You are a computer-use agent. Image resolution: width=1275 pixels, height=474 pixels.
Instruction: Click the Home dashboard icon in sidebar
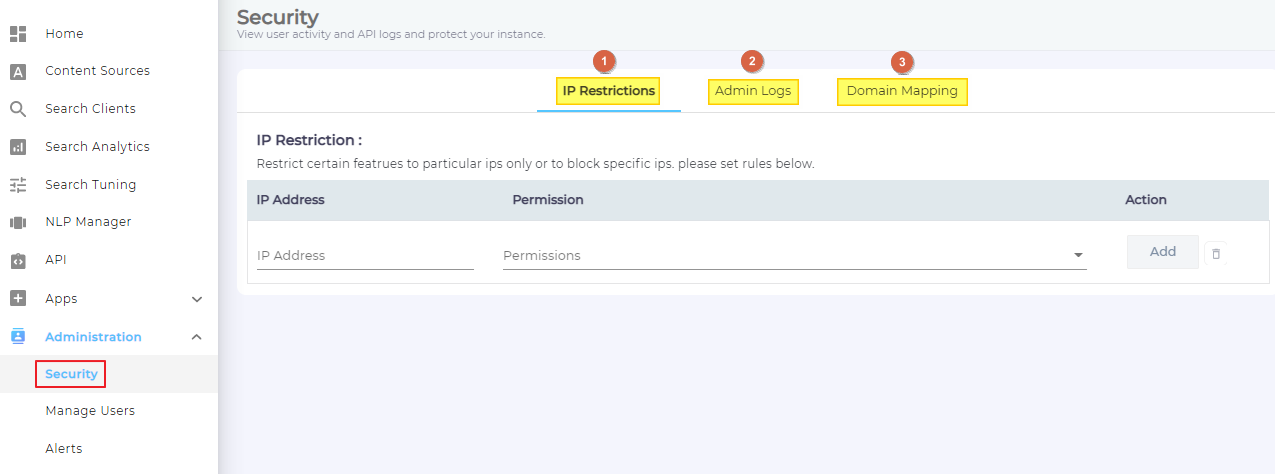(18, 34)
